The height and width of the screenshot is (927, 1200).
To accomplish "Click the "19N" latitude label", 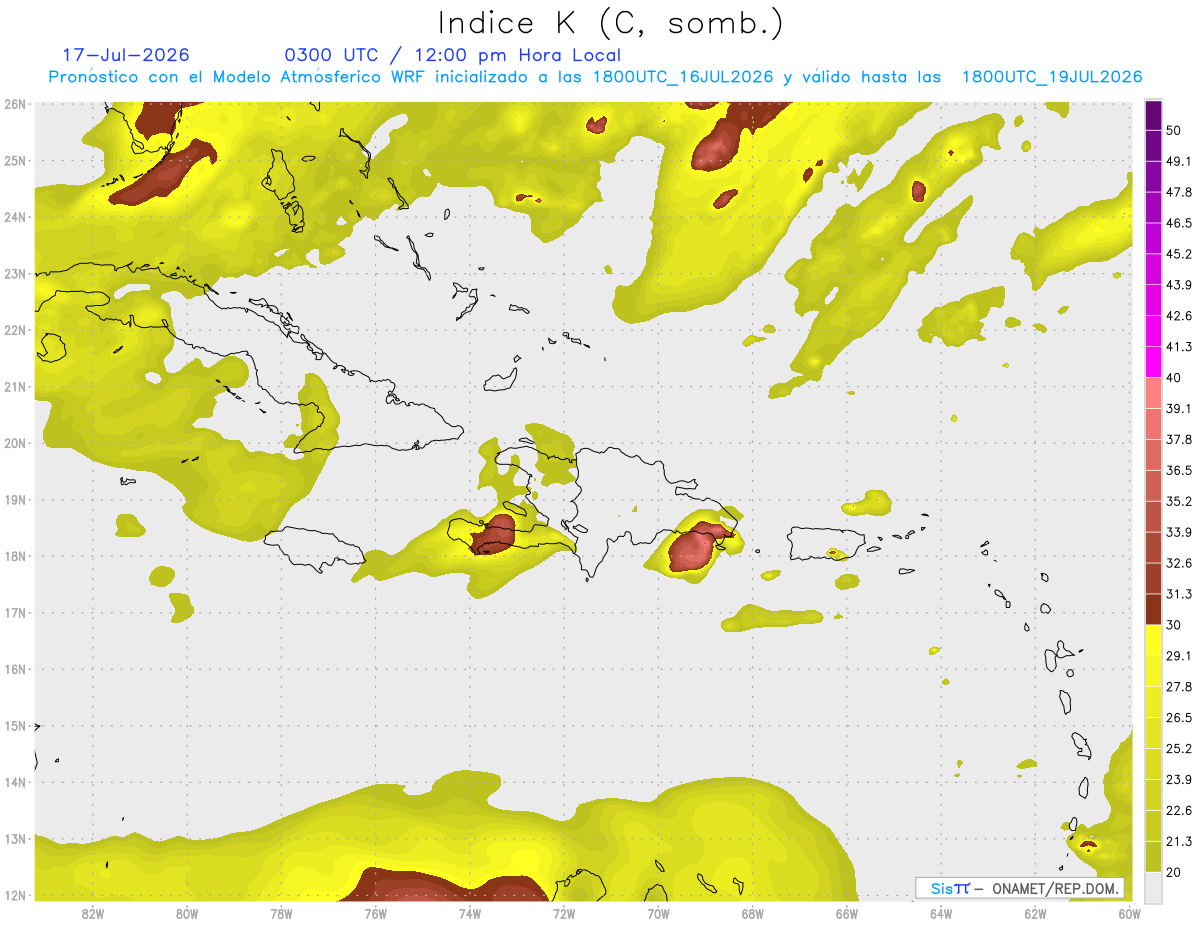I will click(14, 500).
